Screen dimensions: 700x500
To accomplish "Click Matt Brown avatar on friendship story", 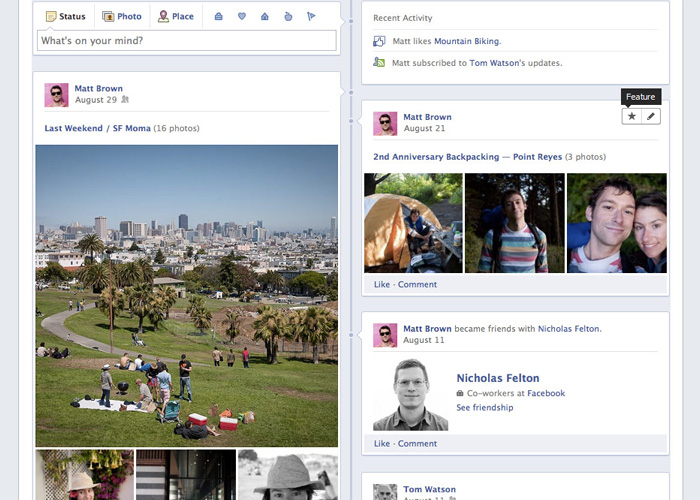I will [385, 335].
